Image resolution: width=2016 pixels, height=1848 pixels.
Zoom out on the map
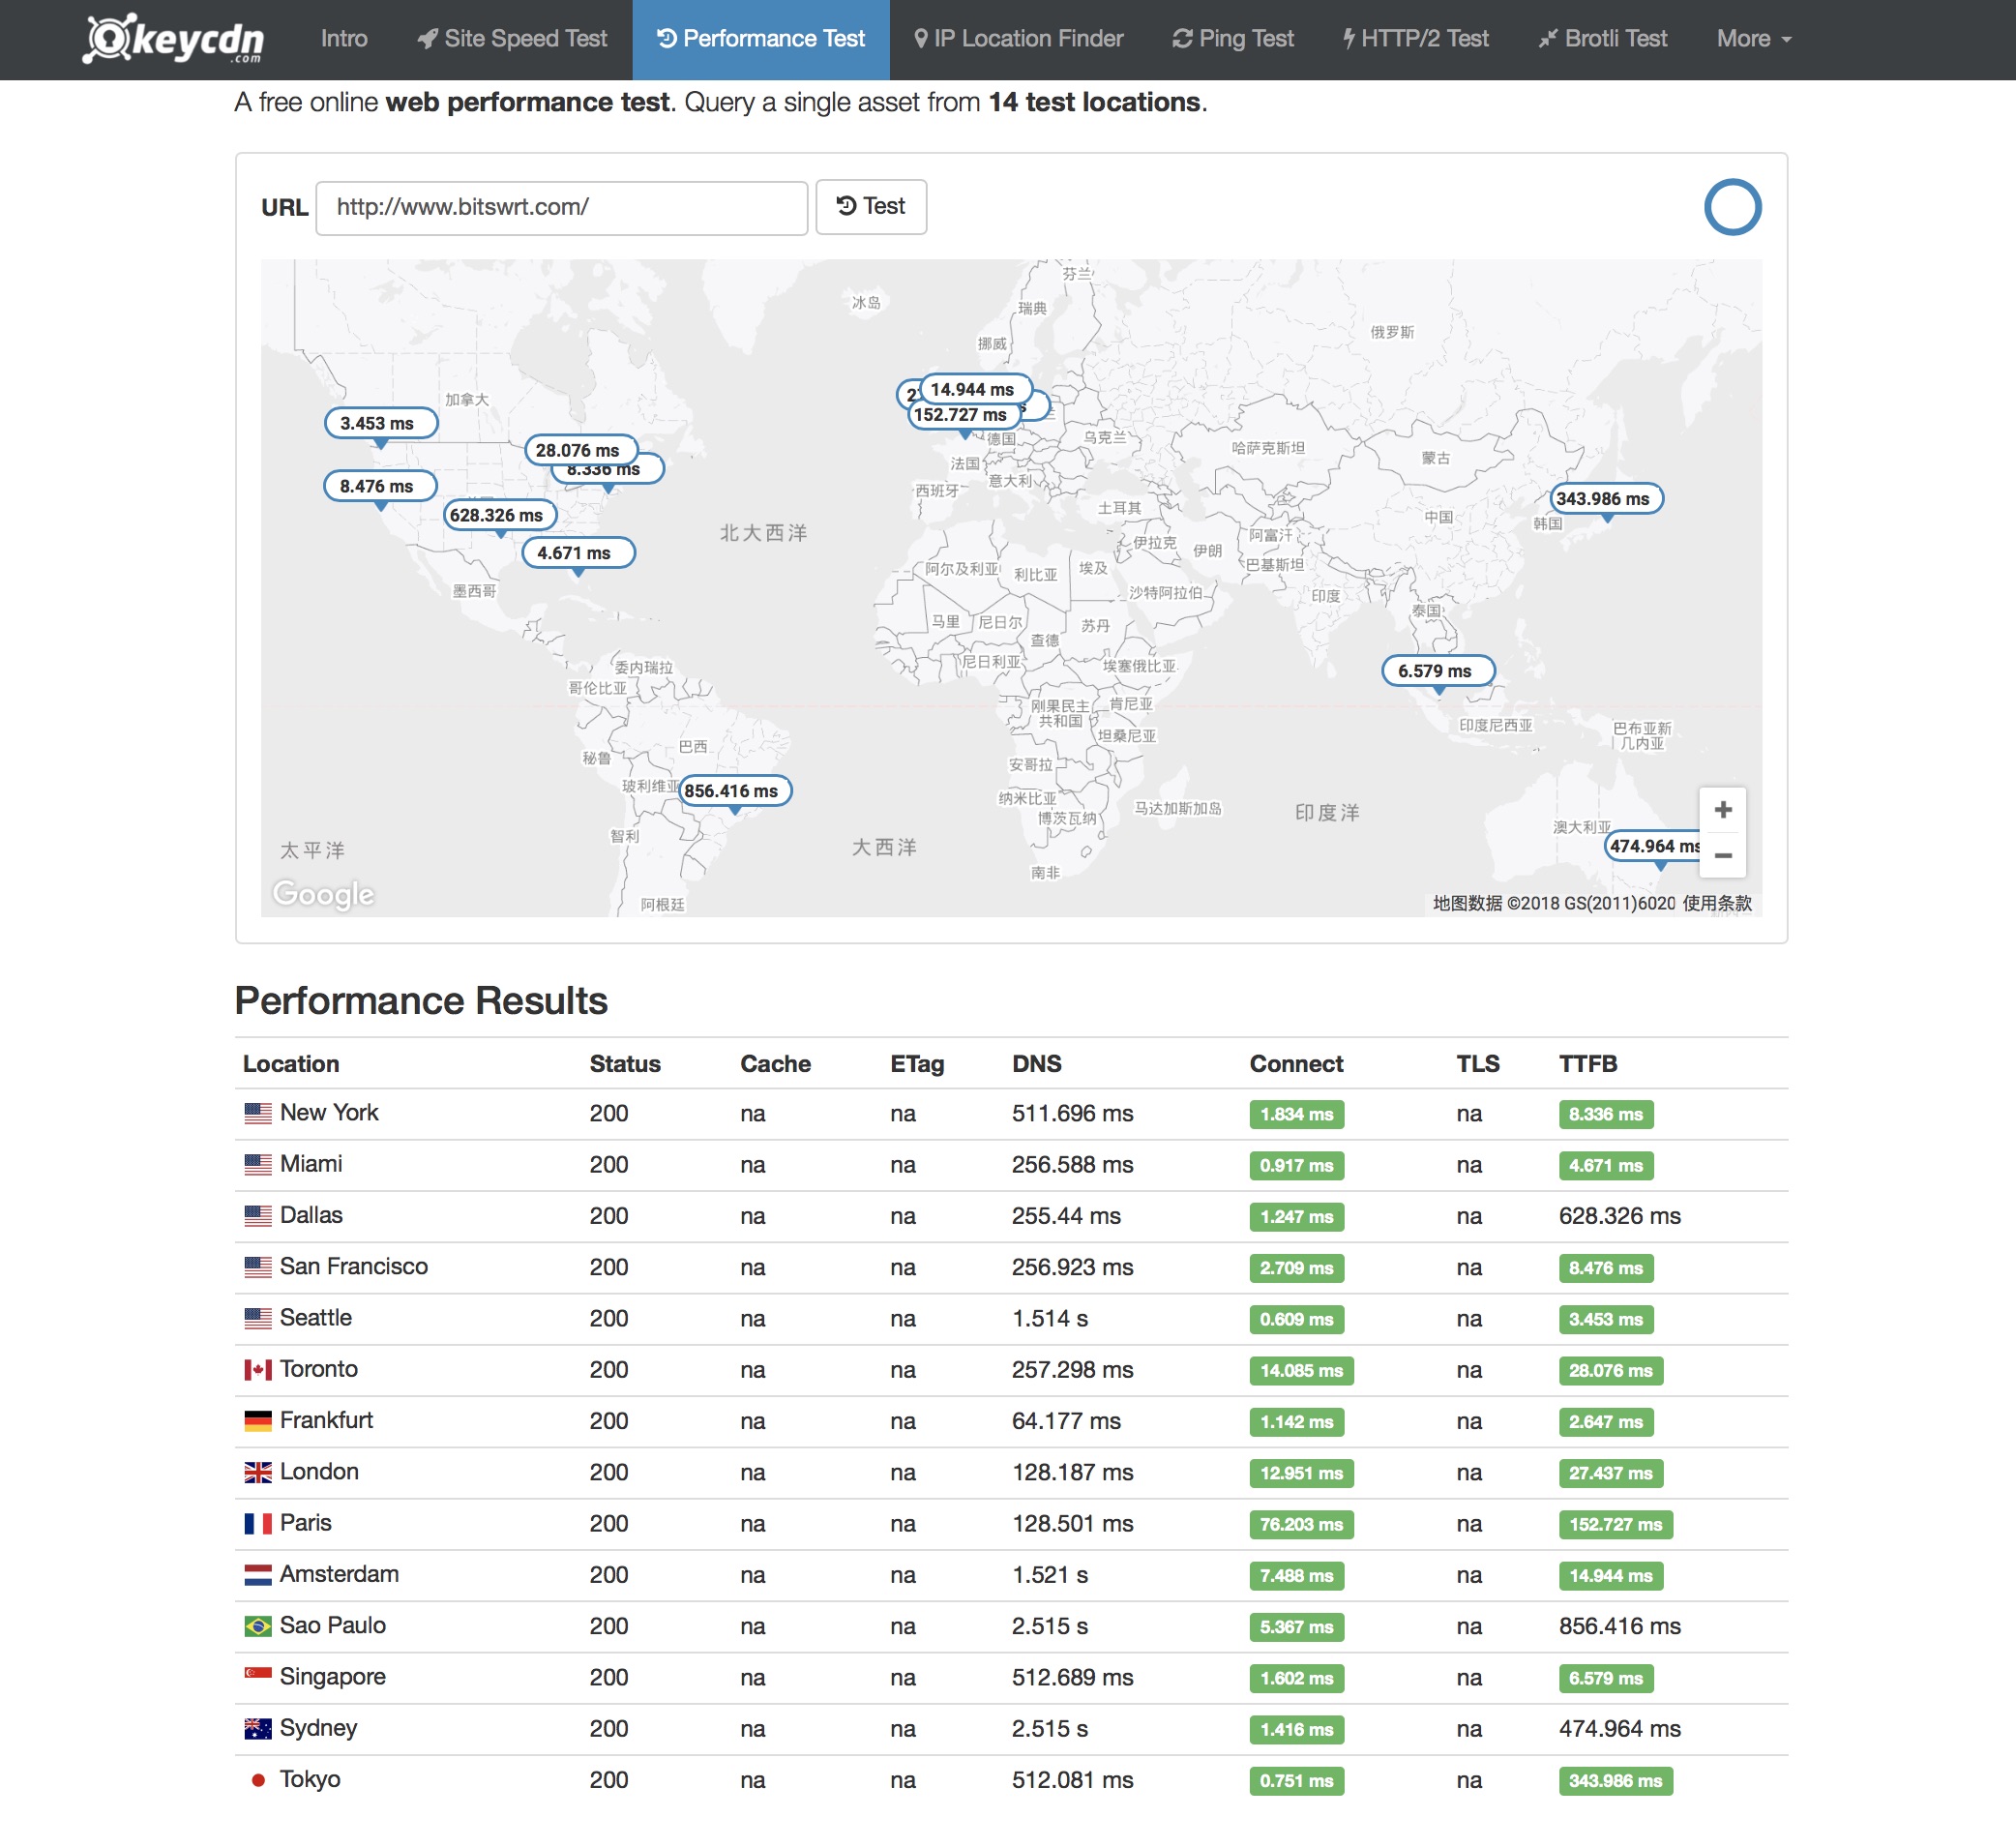pos(1722,856)
